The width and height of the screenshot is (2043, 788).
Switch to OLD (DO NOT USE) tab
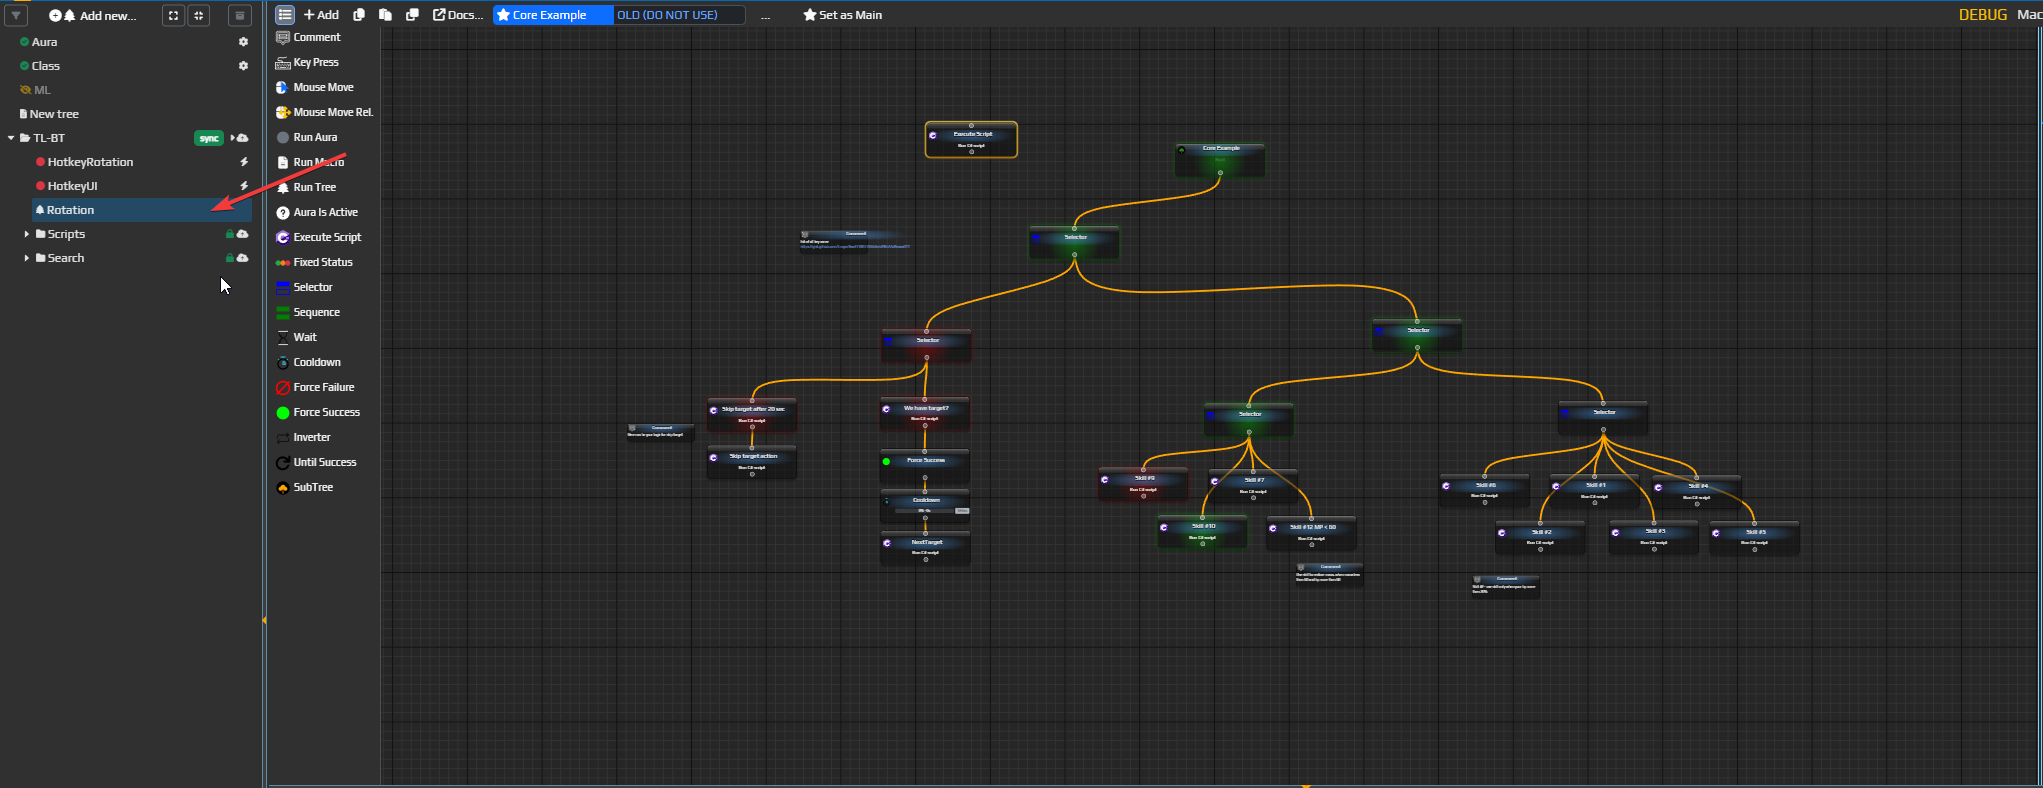point(668,15)
